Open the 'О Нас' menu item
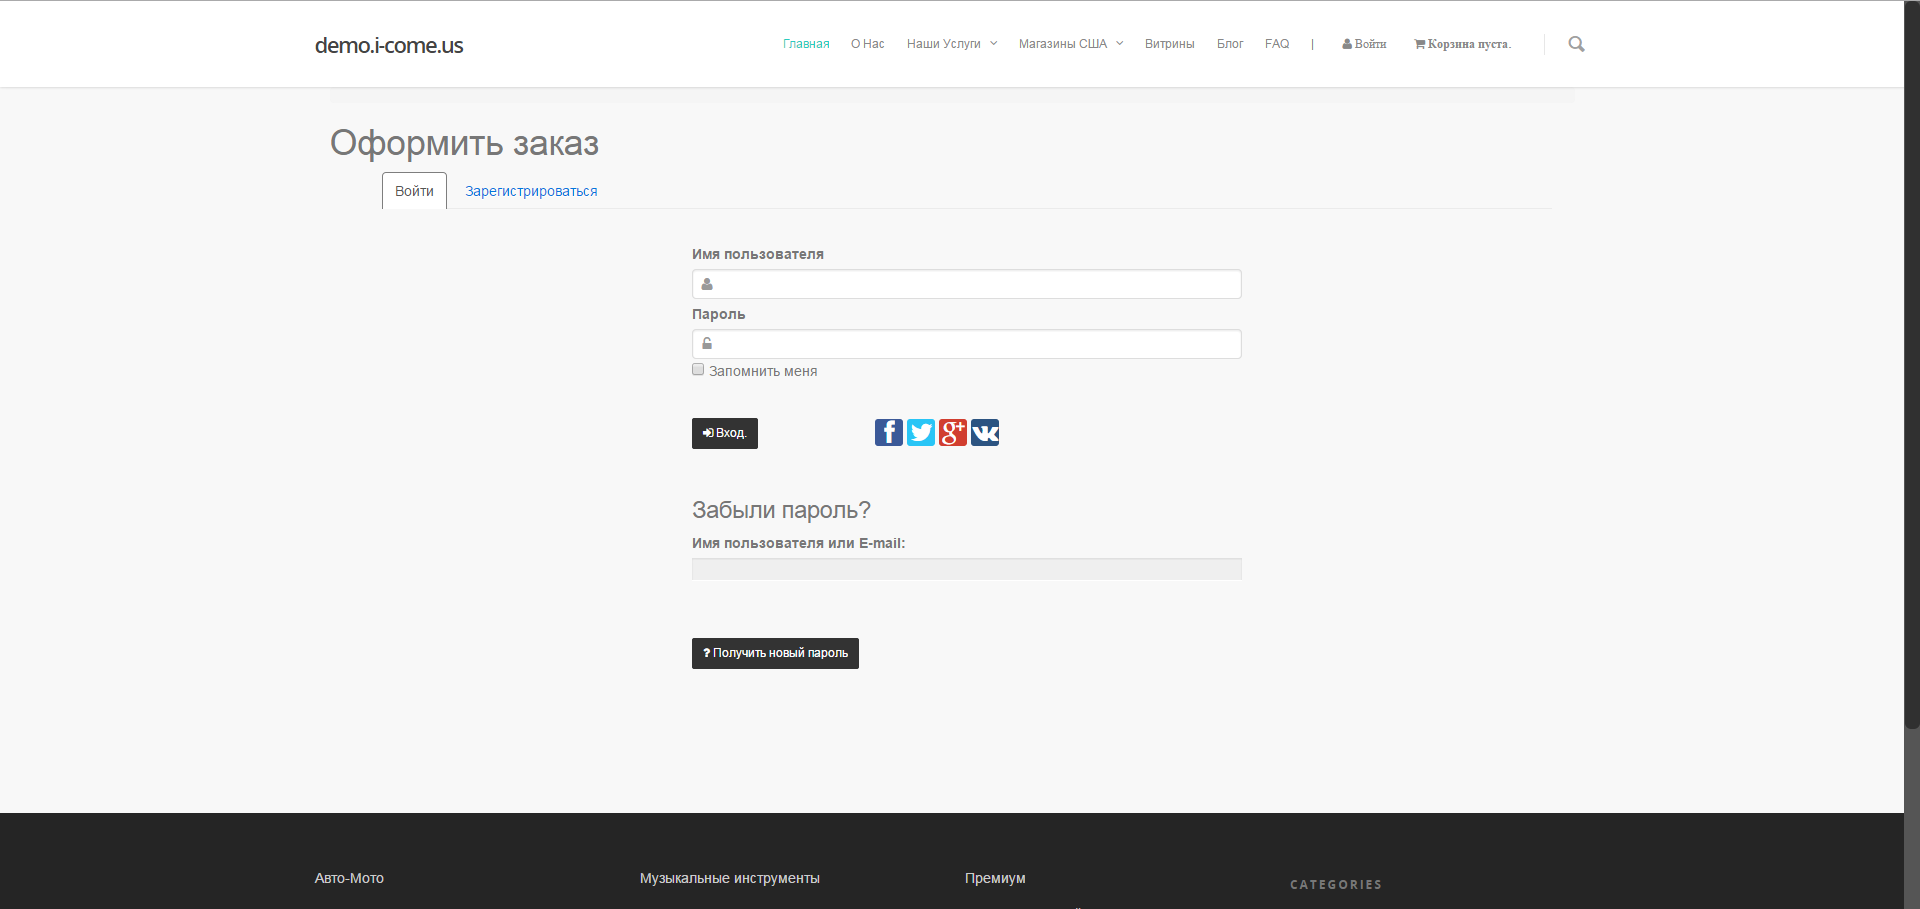 (x=868, y=44)
